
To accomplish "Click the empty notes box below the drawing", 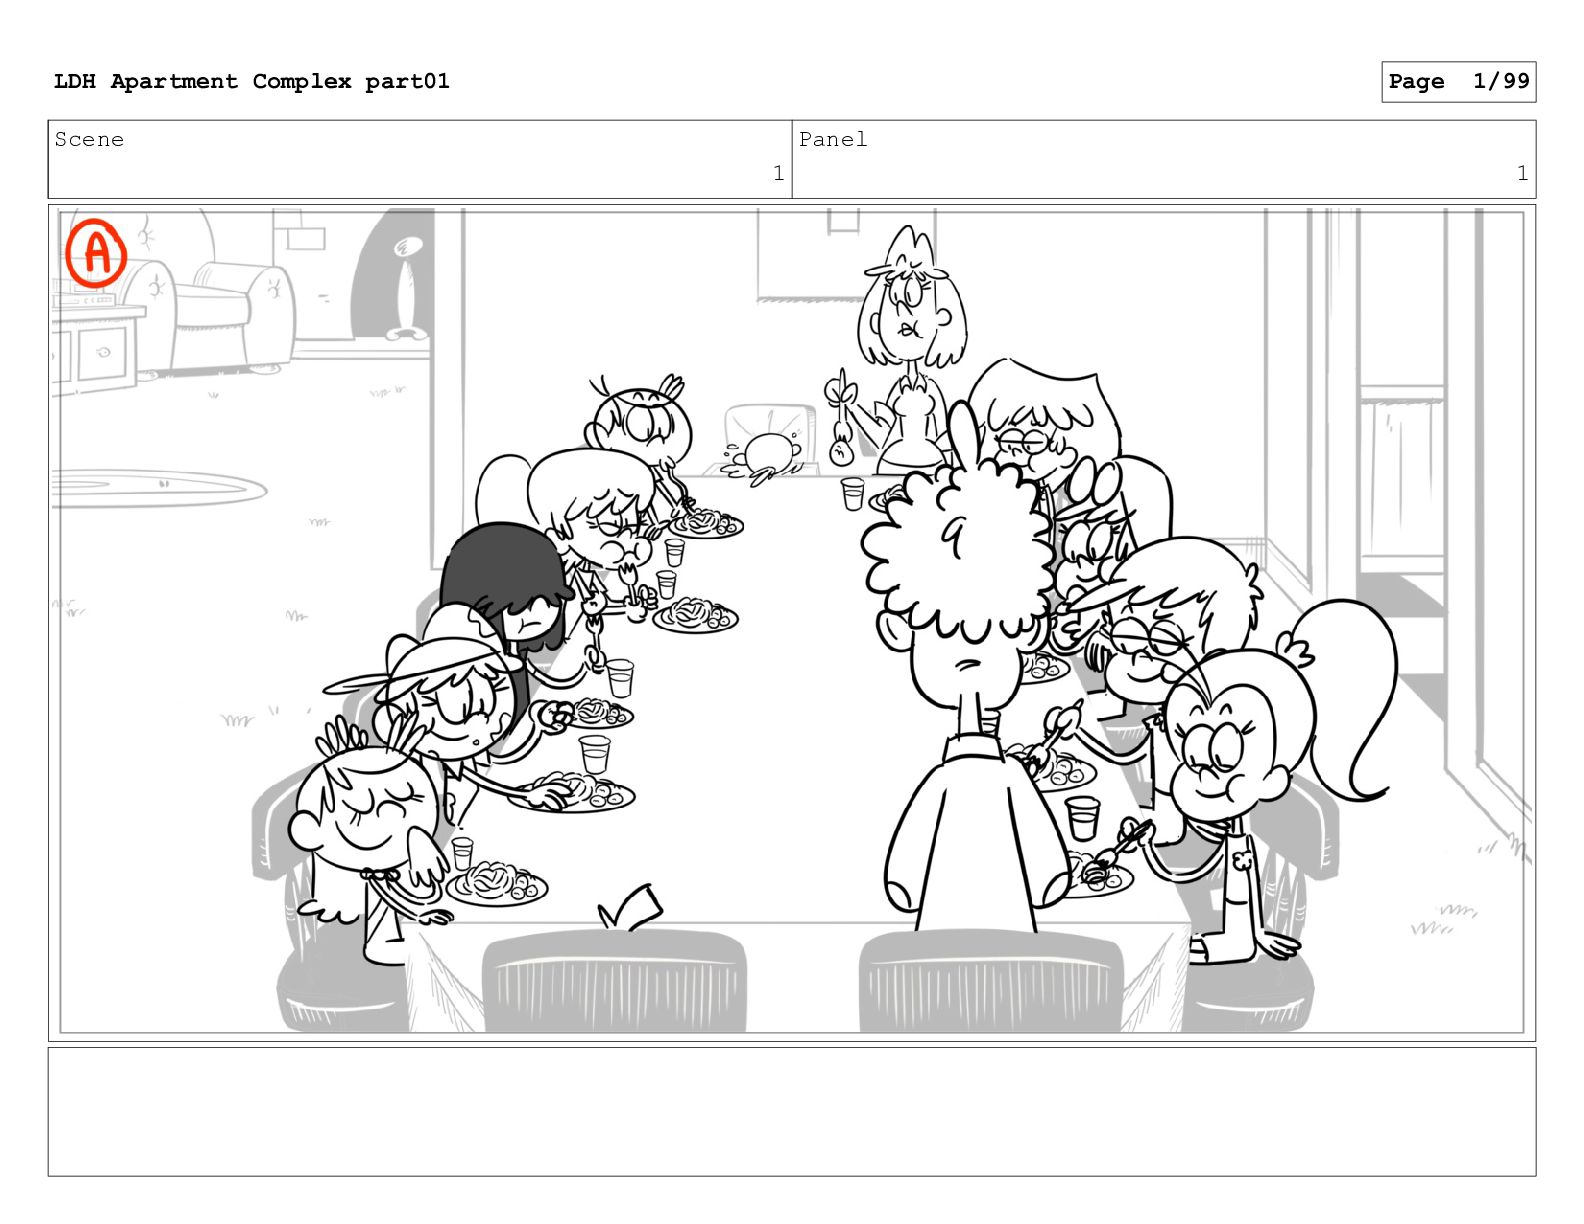I will click(792, 1112).
